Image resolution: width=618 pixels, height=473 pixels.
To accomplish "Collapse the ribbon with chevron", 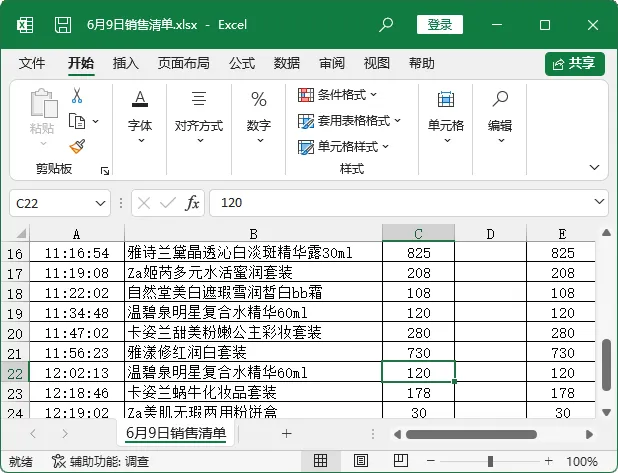I will [594, 167].
